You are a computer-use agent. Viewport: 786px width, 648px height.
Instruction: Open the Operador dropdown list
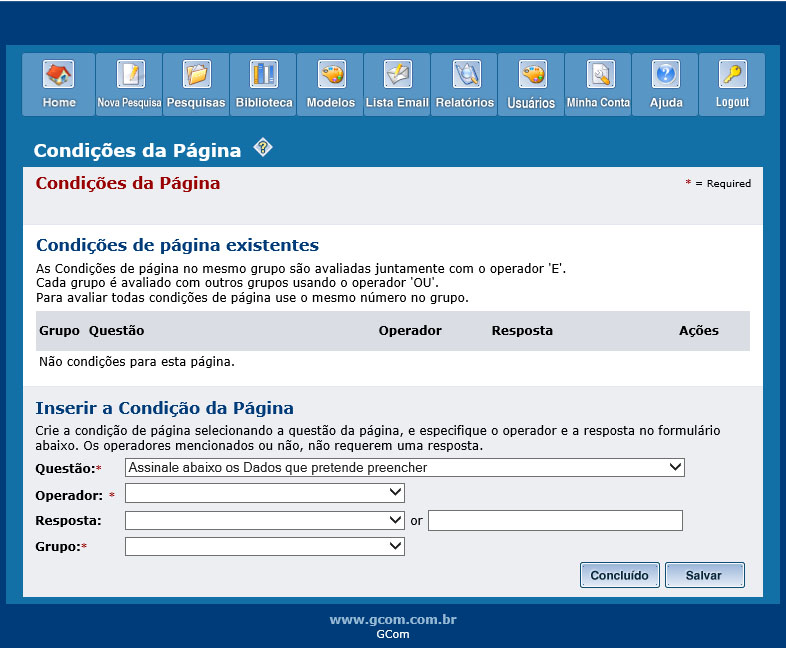[x=265, y=493]
